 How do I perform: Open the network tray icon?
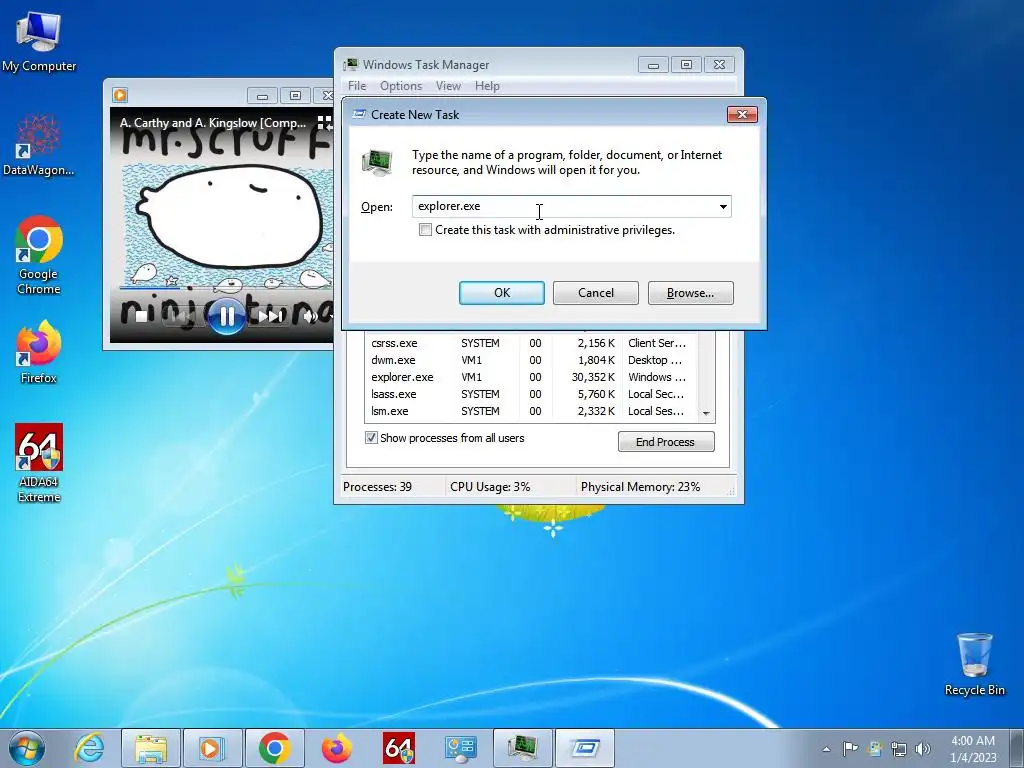point(899,748)
